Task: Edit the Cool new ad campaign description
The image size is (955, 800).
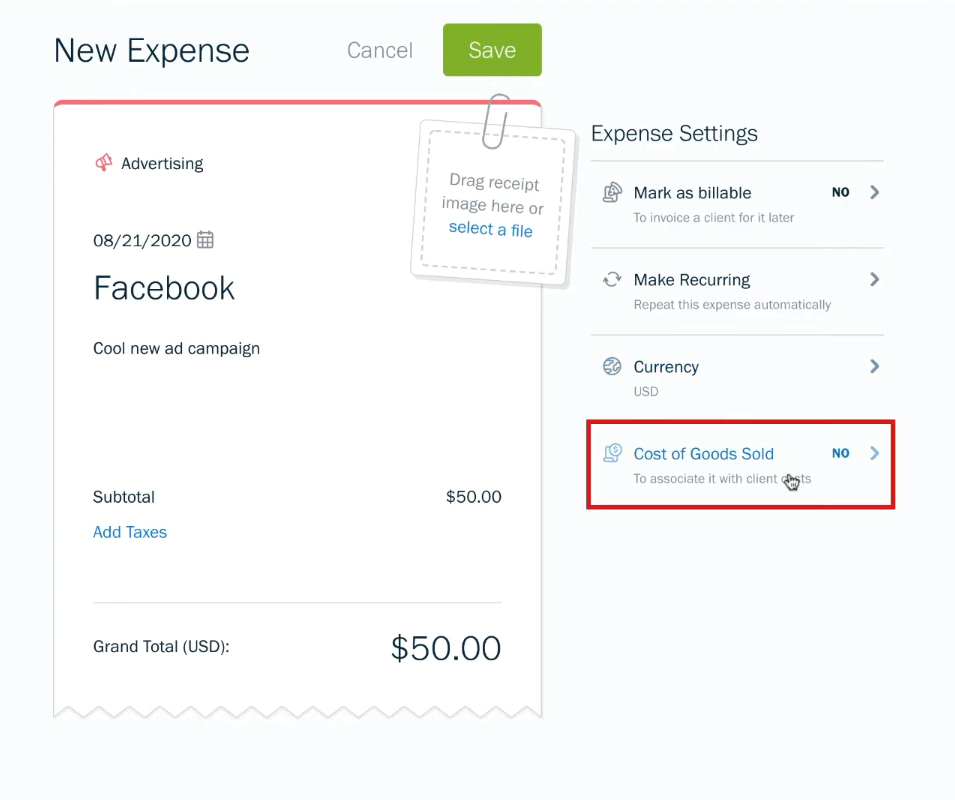Action: click(177, 348)
